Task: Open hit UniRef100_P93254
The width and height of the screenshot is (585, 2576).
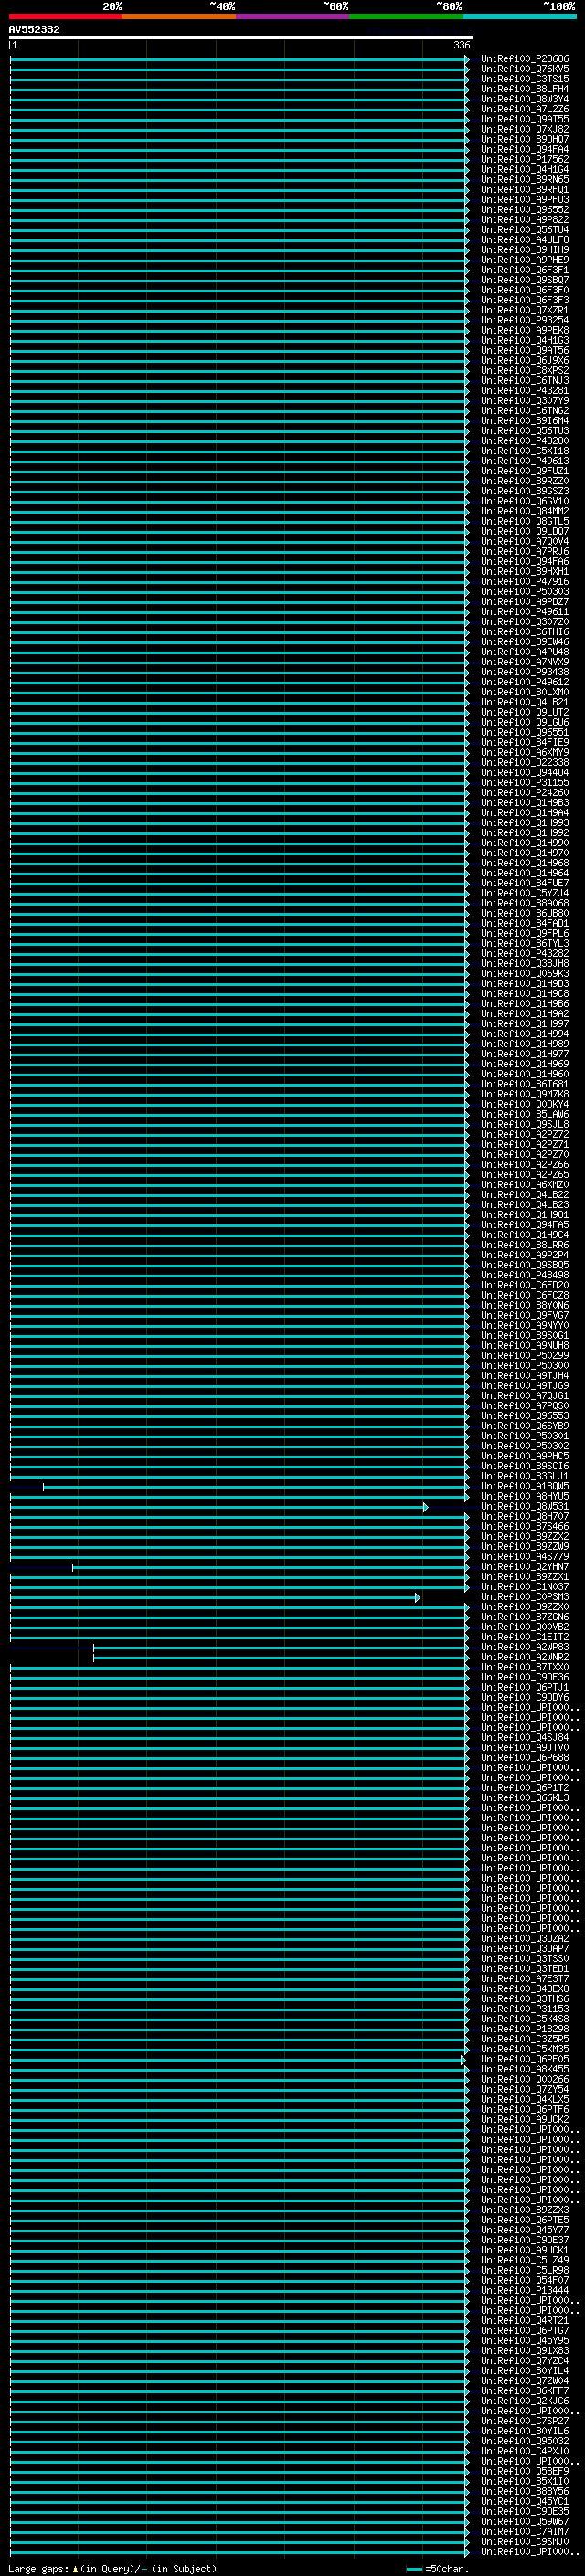Action: point(525,320)
